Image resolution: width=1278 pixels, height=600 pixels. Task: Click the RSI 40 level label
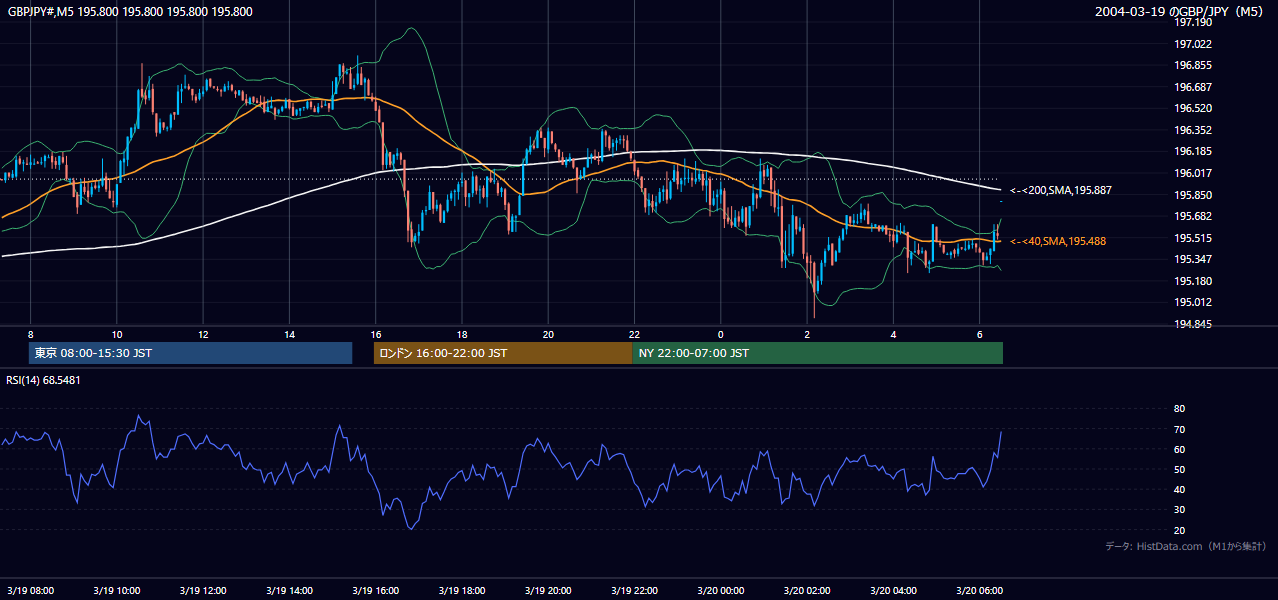(x=1179, y=489)
